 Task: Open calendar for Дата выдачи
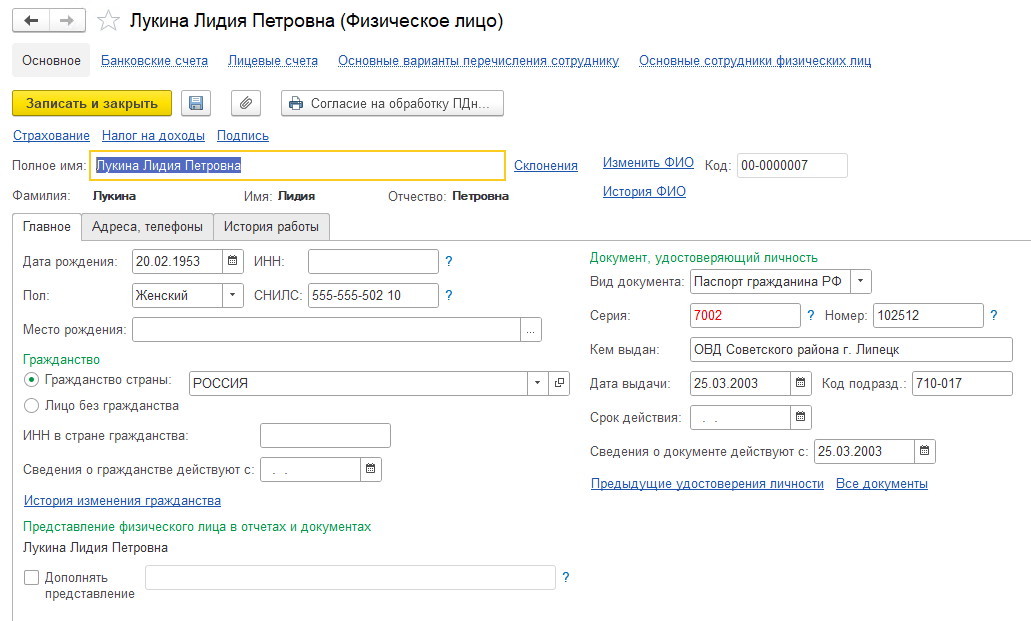point(800,383)
